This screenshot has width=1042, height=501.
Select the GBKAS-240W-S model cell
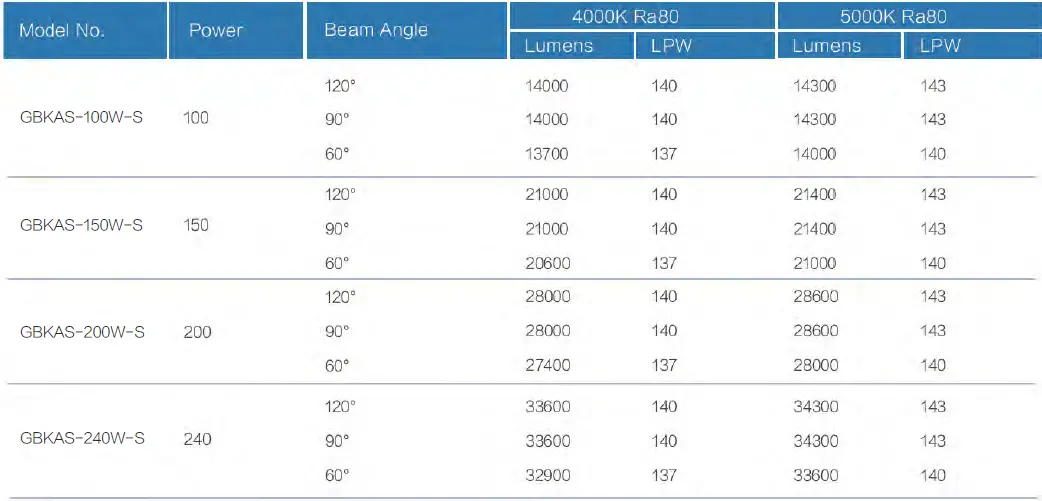[82, 438]
